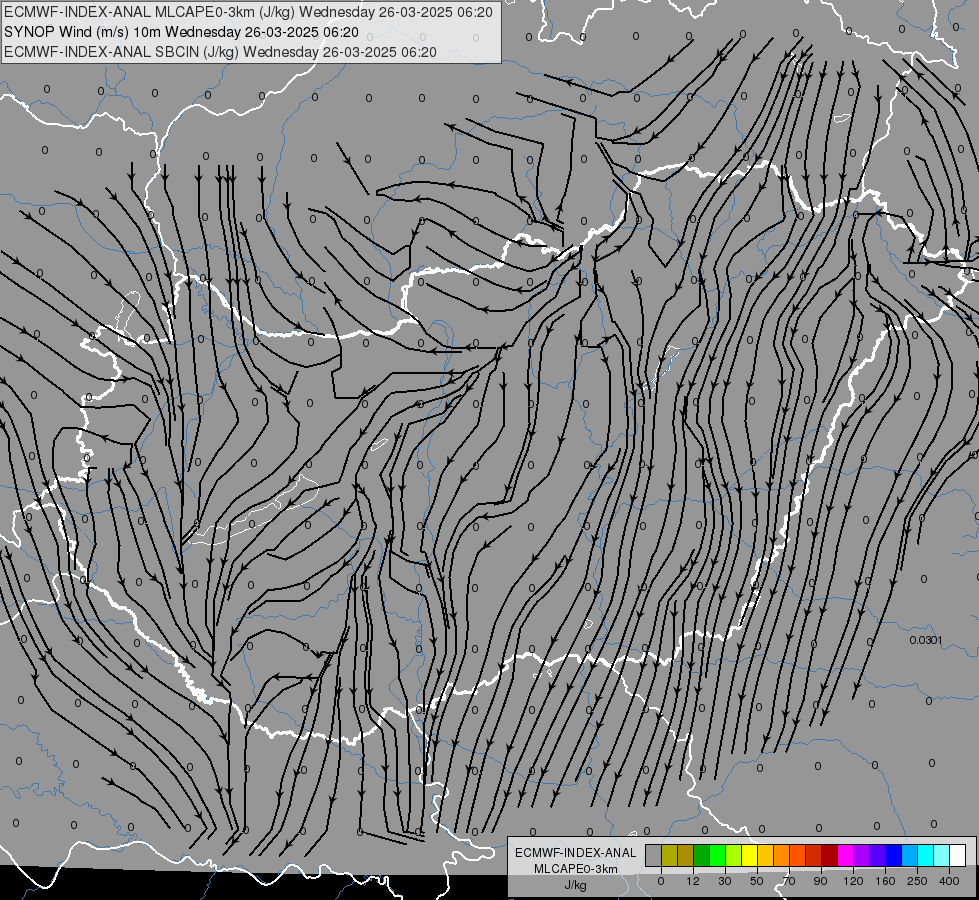Click the legend tick label 90

point(820,881)
